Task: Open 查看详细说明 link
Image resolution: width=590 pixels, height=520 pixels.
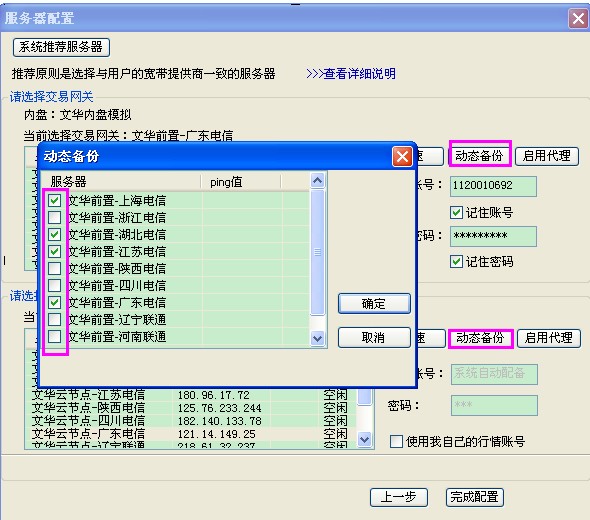Action: [351, 74]
